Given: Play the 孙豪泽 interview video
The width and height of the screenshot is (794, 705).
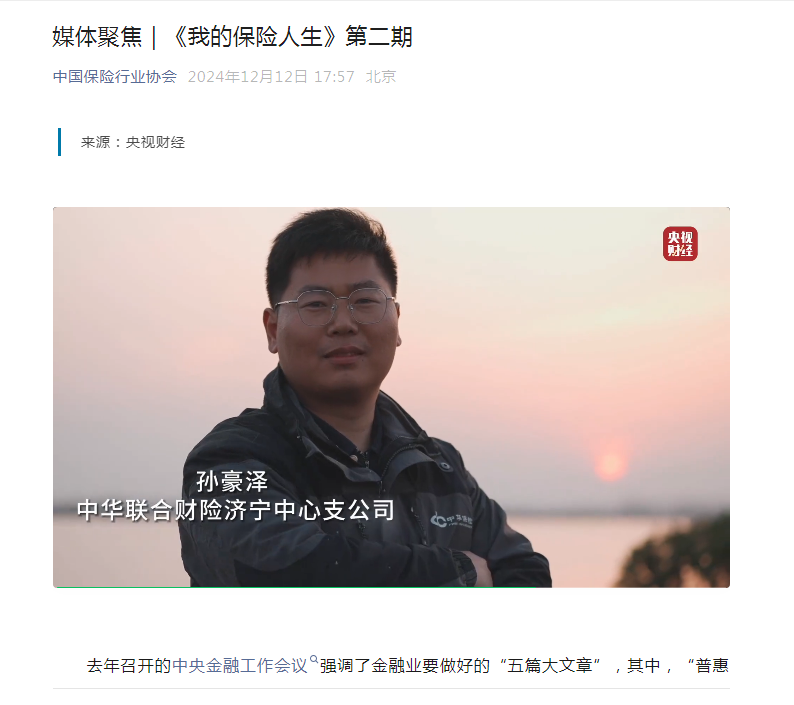Looking at the screenshot, I should (x=391, y=397).
